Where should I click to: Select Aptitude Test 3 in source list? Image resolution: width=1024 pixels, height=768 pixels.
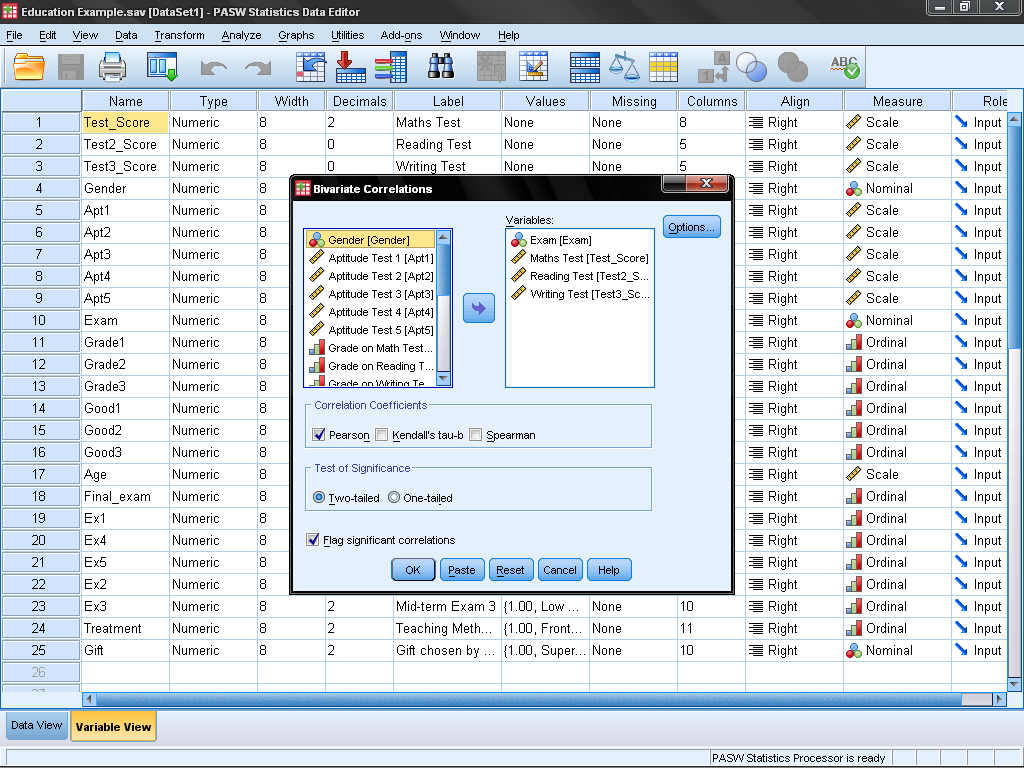click(380, 294)
